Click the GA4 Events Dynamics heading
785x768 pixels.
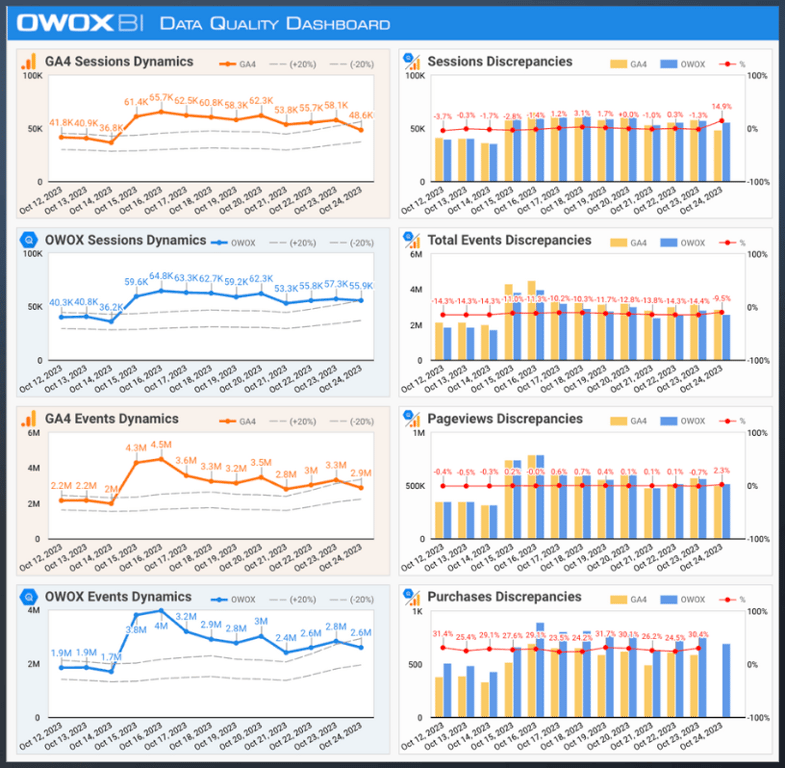click(112, 419)
